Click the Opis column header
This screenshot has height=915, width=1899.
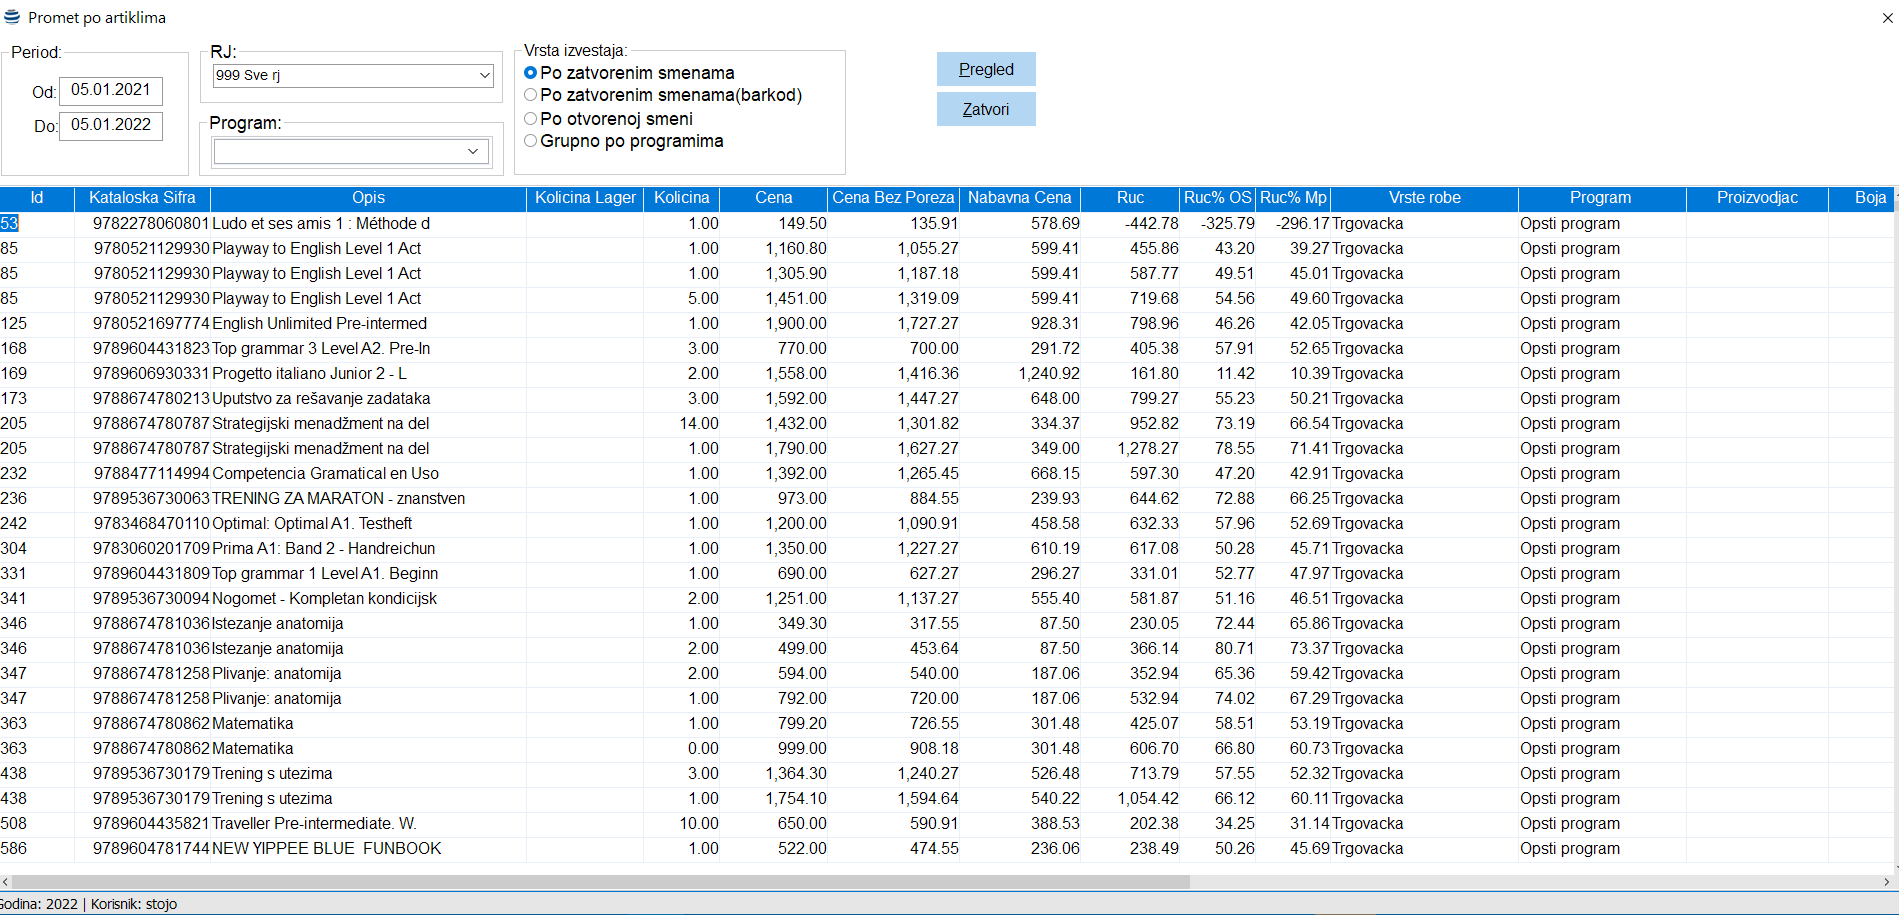(x=368, y=198)
